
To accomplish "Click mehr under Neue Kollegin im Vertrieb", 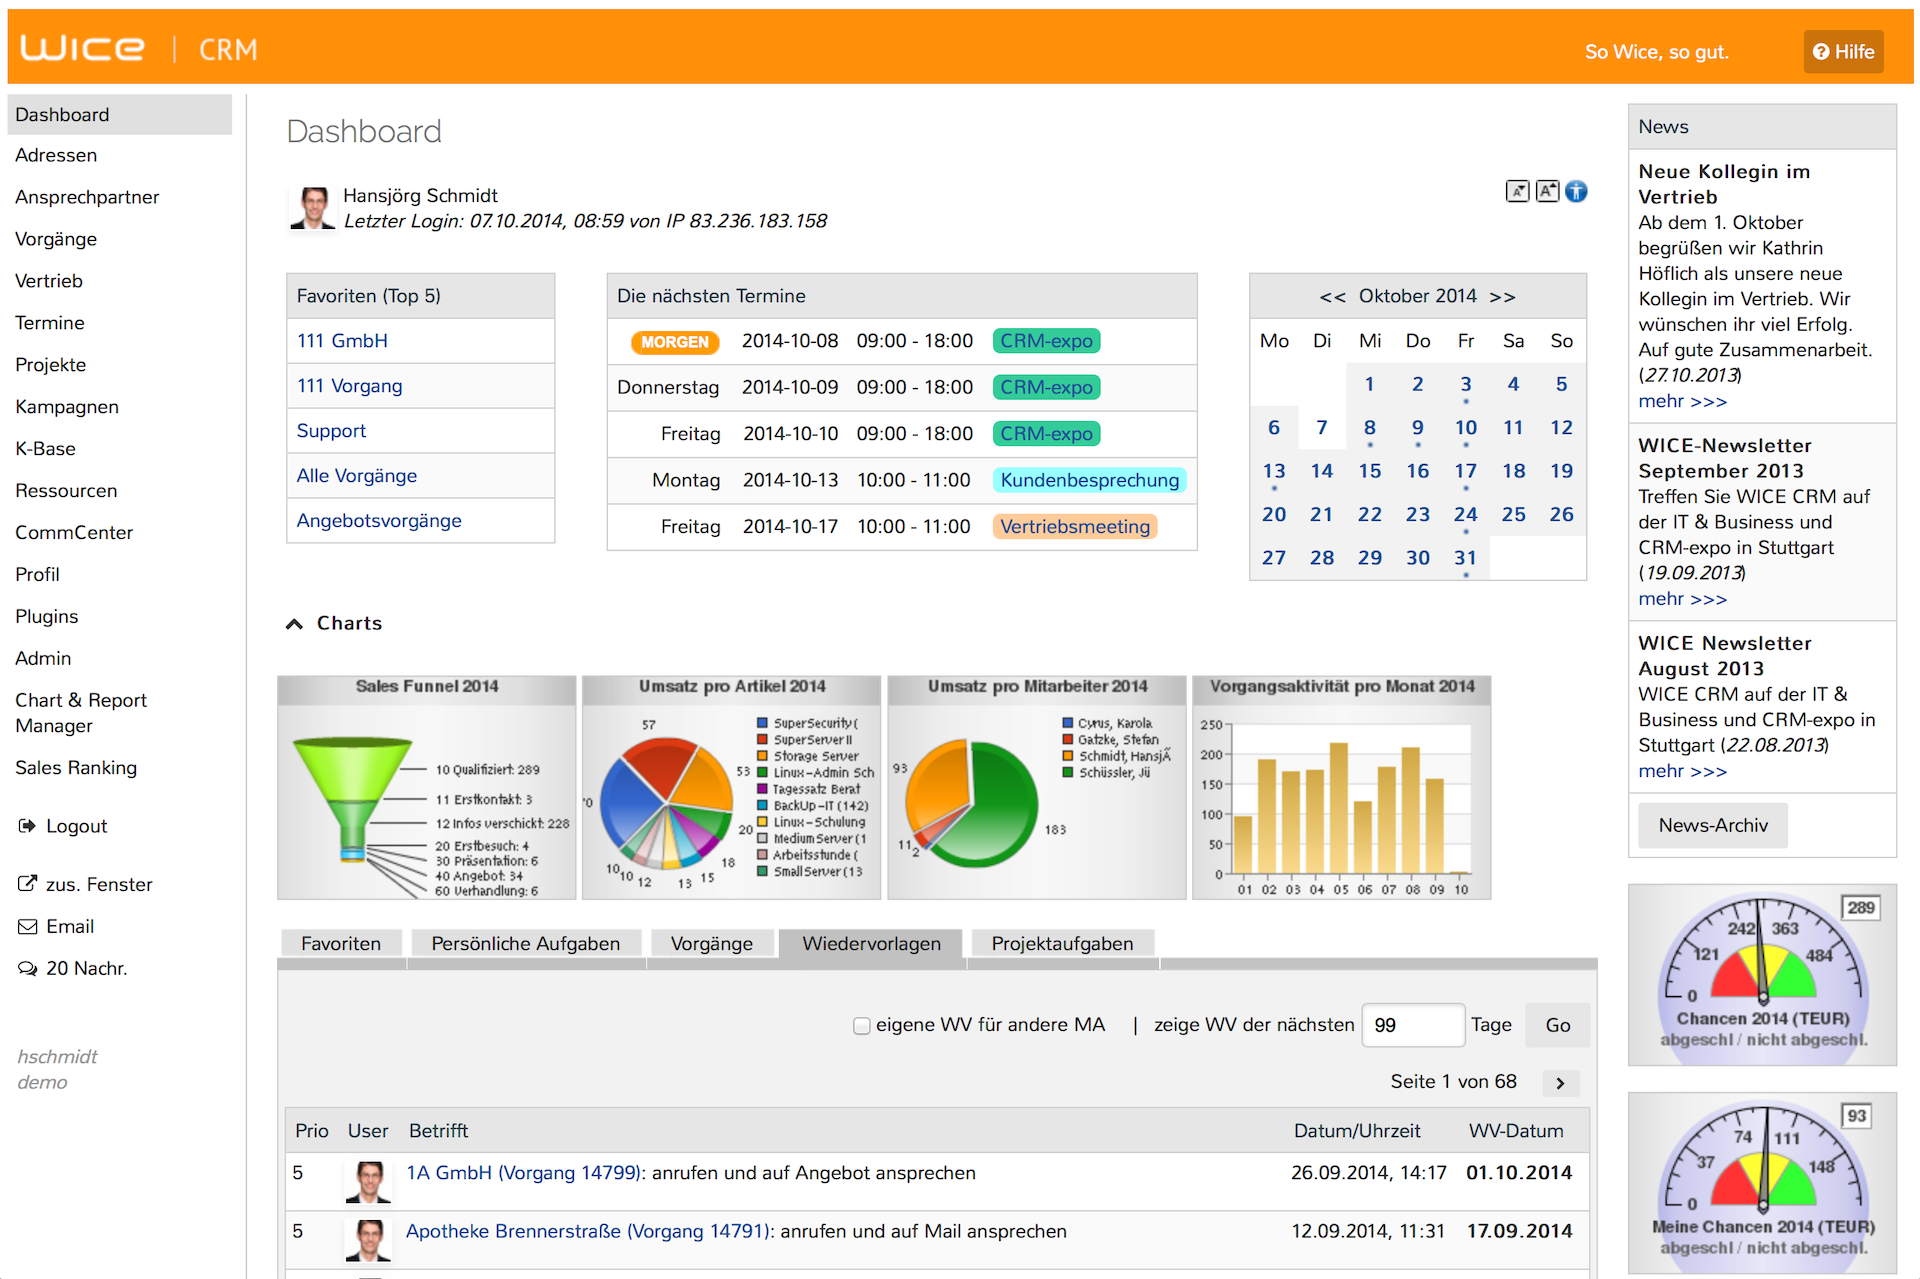I will pos(1682,401).
